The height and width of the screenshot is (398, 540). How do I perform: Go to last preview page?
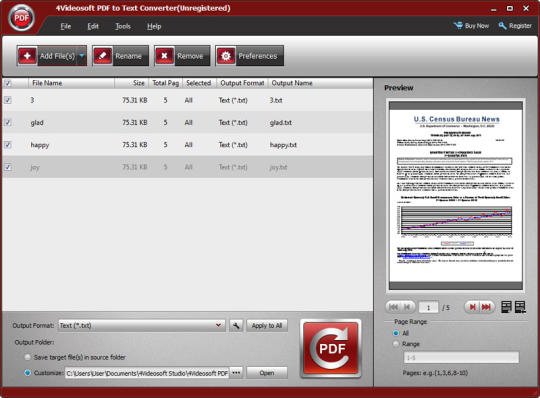click(487, 307)
